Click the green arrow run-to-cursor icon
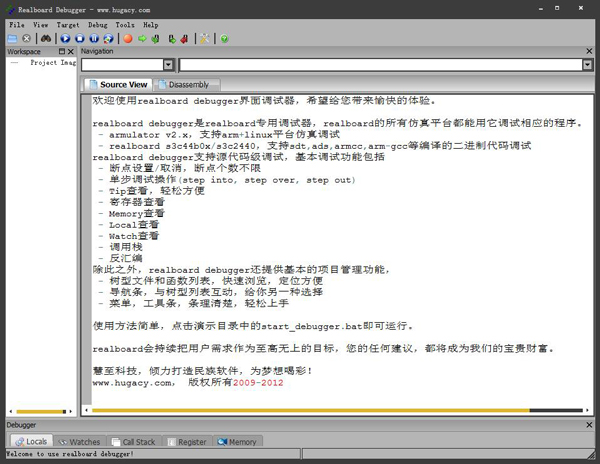This screenshot has width=600, height=464. (142, 39)
